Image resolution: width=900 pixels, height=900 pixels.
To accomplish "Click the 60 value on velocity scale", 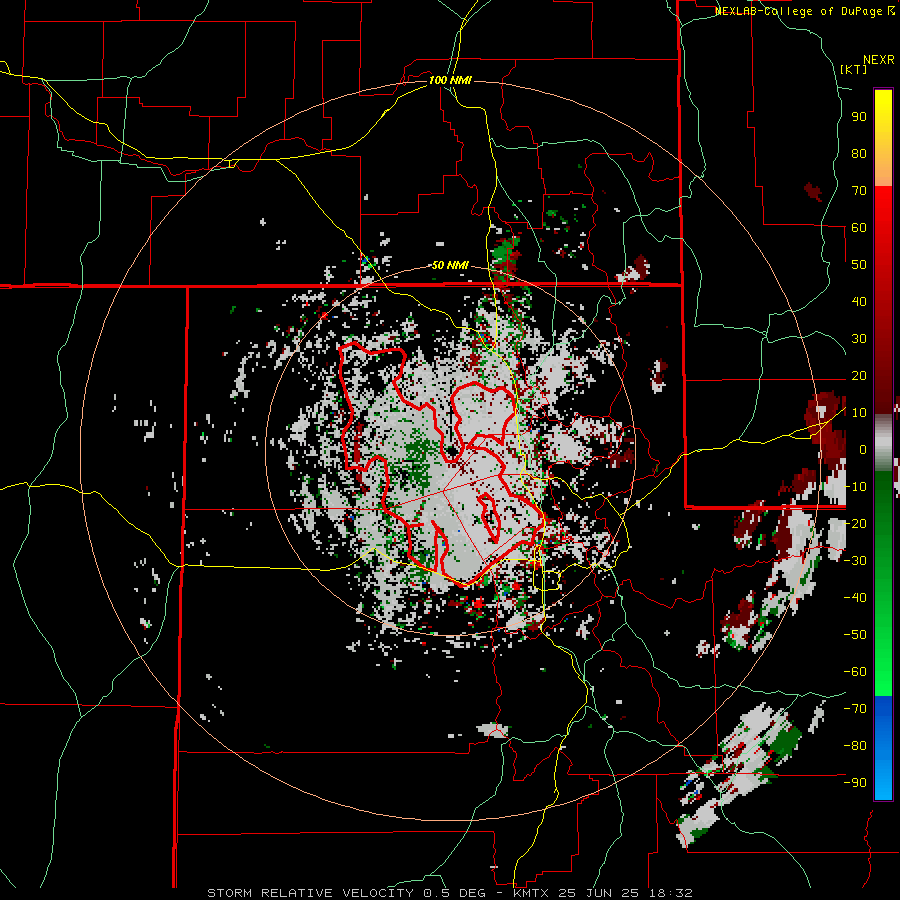I will [x=859, y=227].
